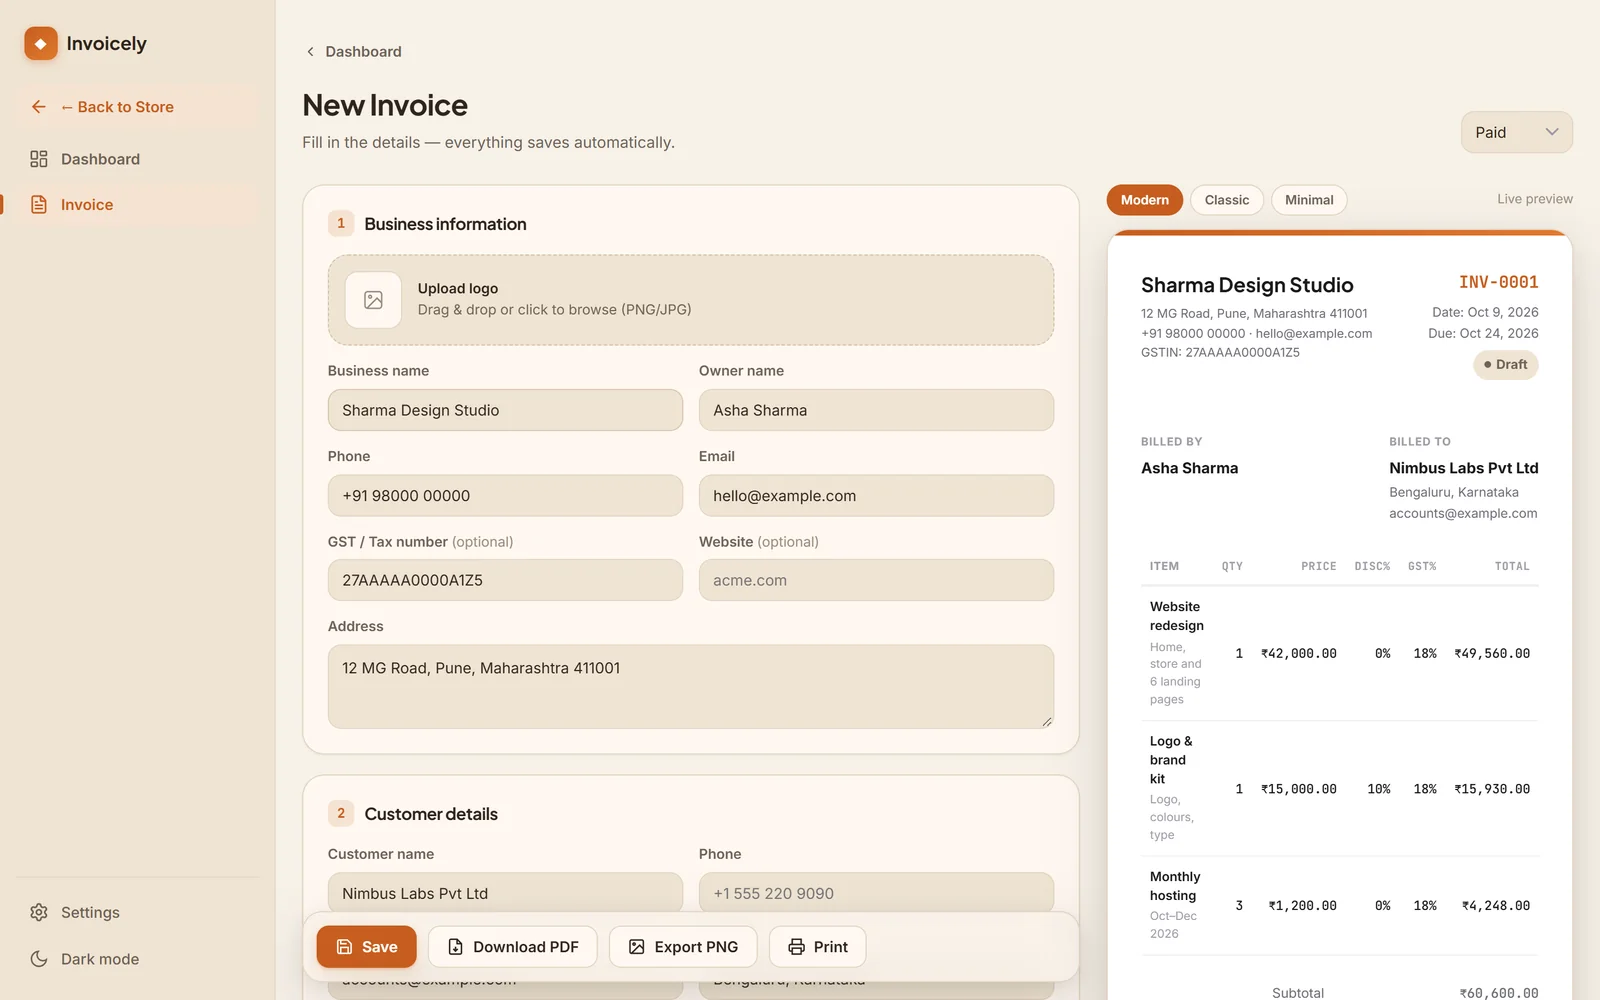Open the Paid status dropdown
Viewport: 1600px width, 1000px height.
(x=1516, y=132)
